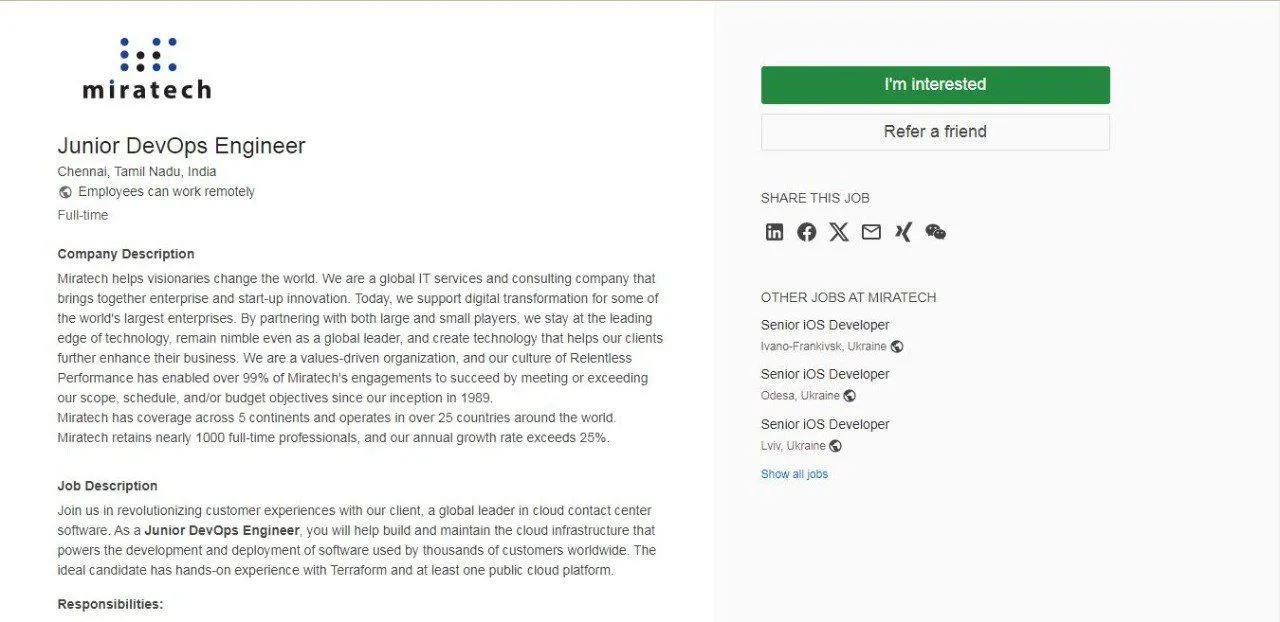
Task: Share this job on WeChat
Action: [935, 232]
